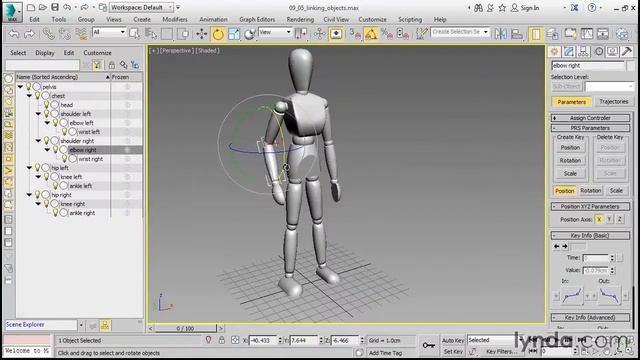Image resolution: width=640 pixels, height=360 pixels.
Task: Switch to the Trajectories tab
Action: (x=613, y=102)
